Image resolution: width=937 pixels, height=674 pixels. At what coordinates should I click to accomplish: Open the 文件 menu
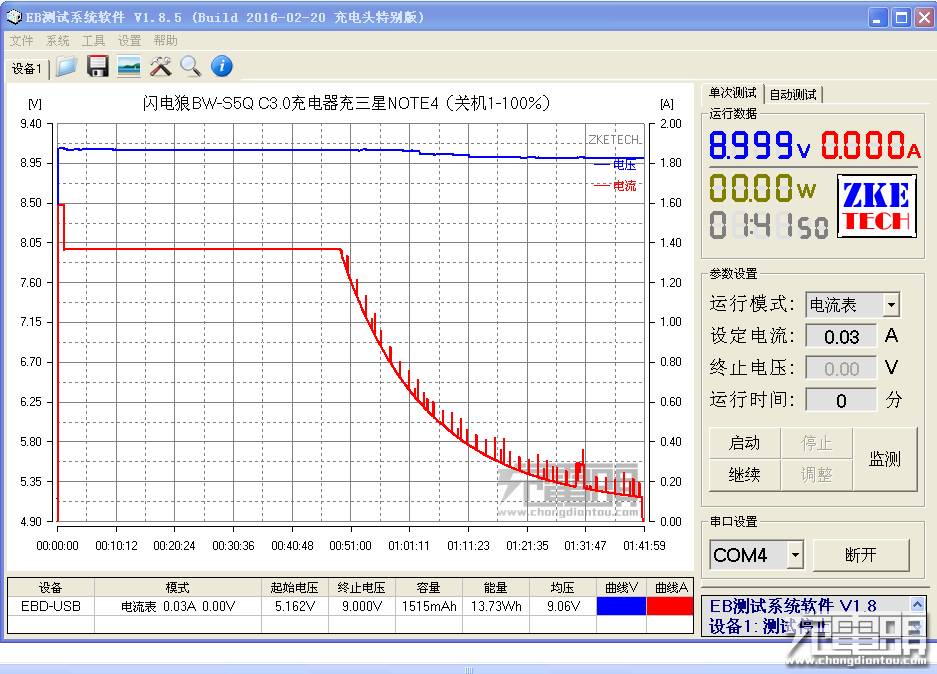coord(21,41)
